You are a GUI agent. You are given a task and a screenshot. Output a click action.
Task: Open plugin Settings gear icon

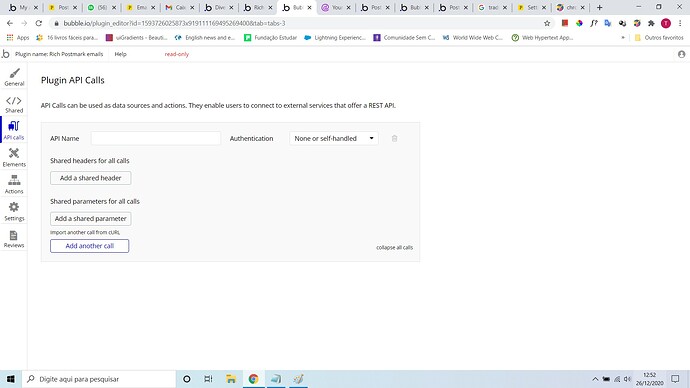tap(14, 207)
